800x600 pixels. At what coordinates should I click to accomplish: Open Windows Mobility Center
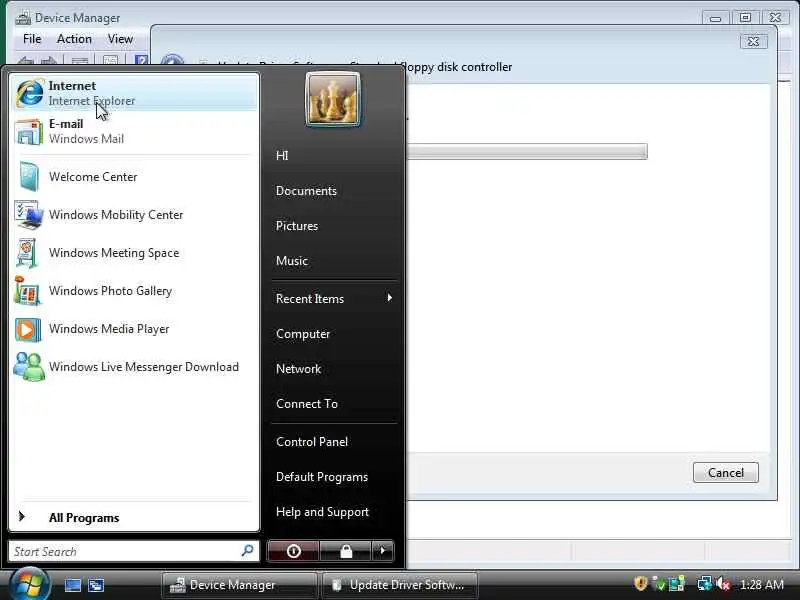134,215
